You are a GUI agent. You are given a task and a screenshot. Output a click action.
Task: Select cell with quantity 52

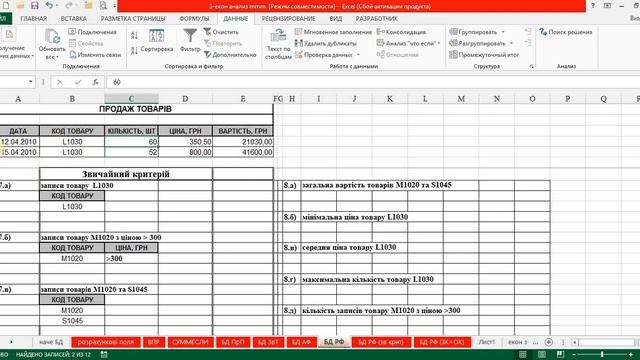pyautogui.click(x=131, y=152)
